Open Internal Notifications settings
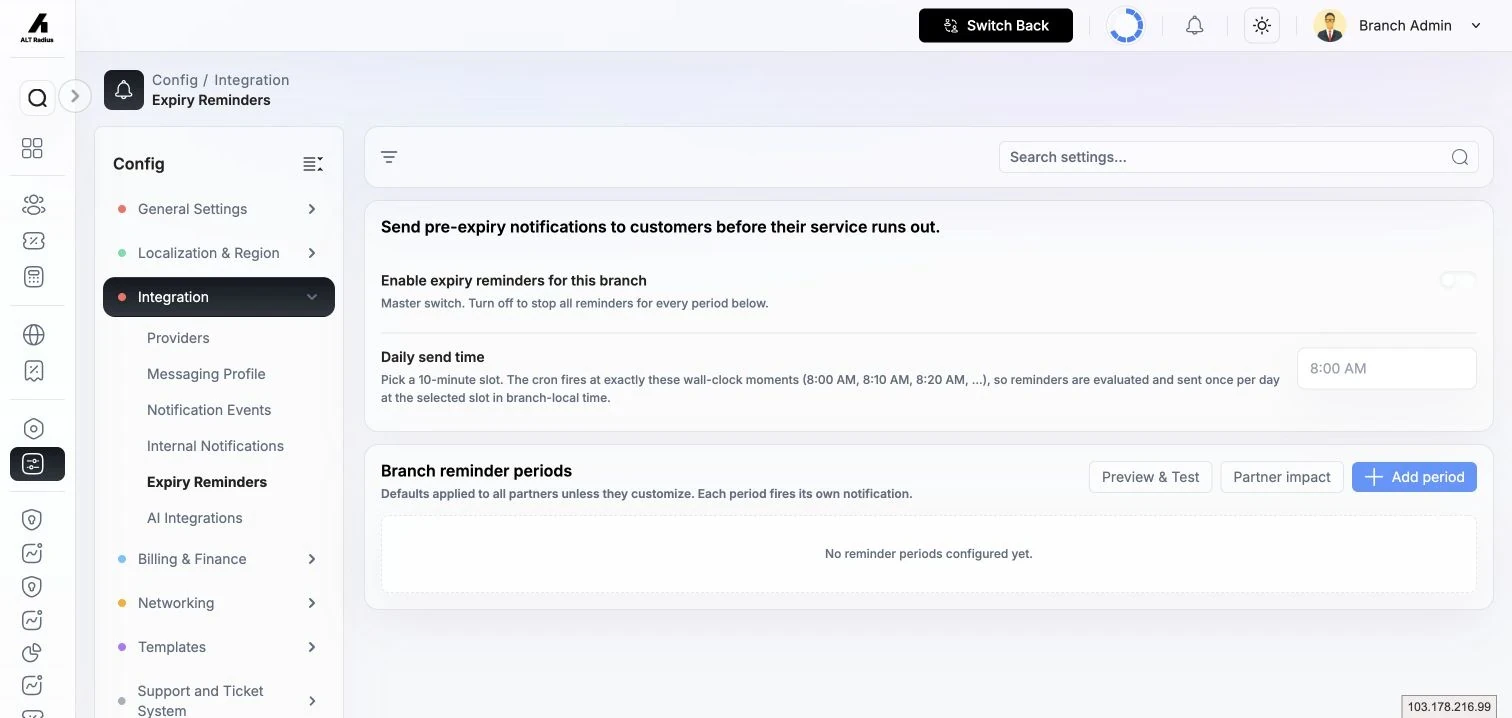Screen dimensions: 1512x718 click(x=215, y=446)
